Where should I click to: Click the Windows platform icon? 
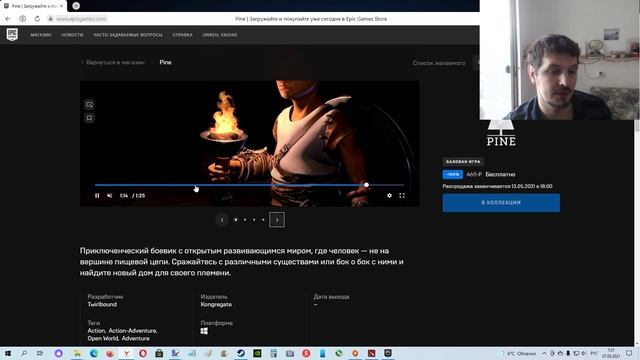coord(204,331)
